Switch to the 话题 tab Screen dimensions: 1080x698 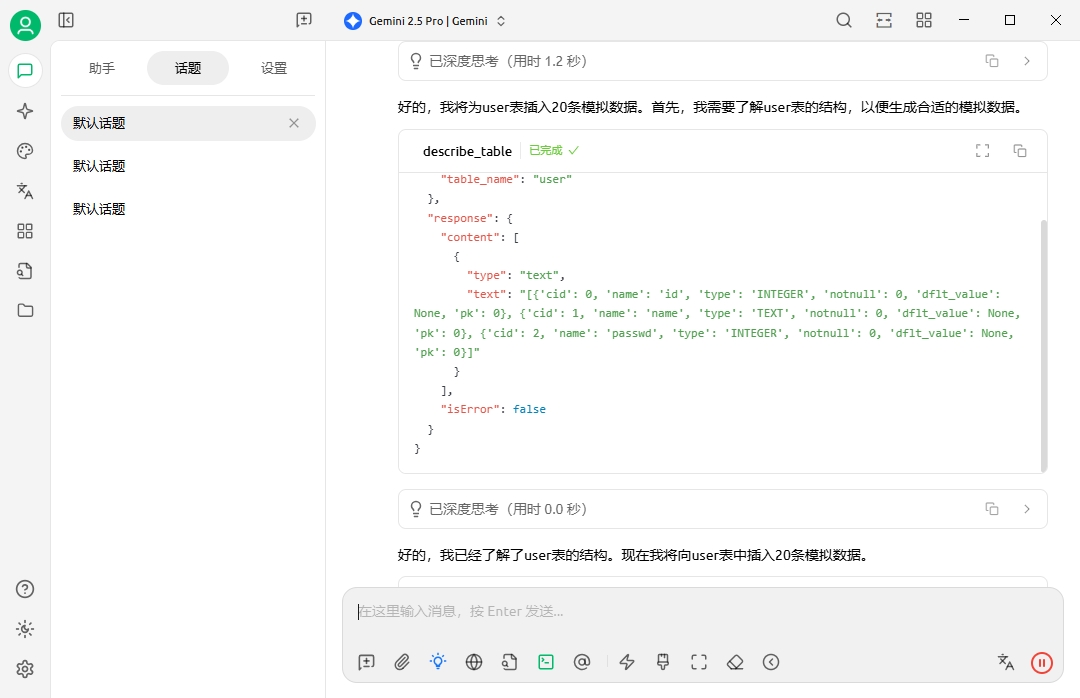188,68
